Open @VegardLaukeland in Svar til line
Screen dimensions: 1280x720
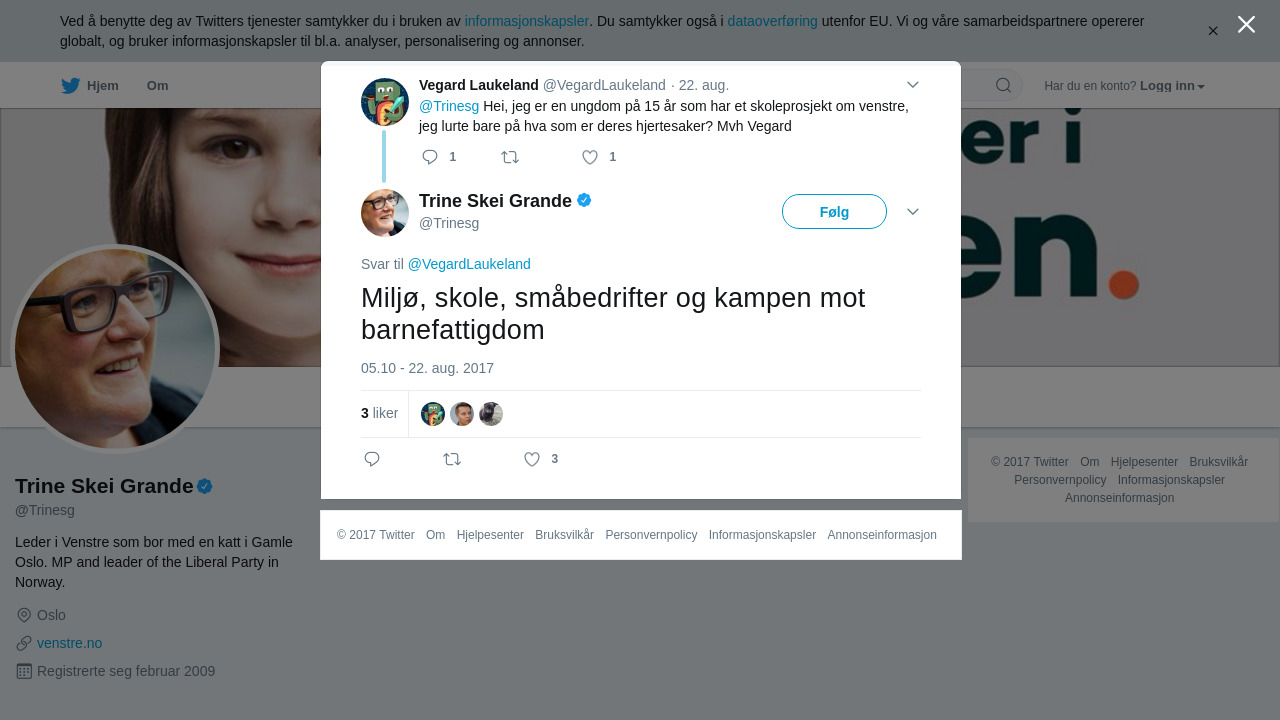[x=469, y=264]
